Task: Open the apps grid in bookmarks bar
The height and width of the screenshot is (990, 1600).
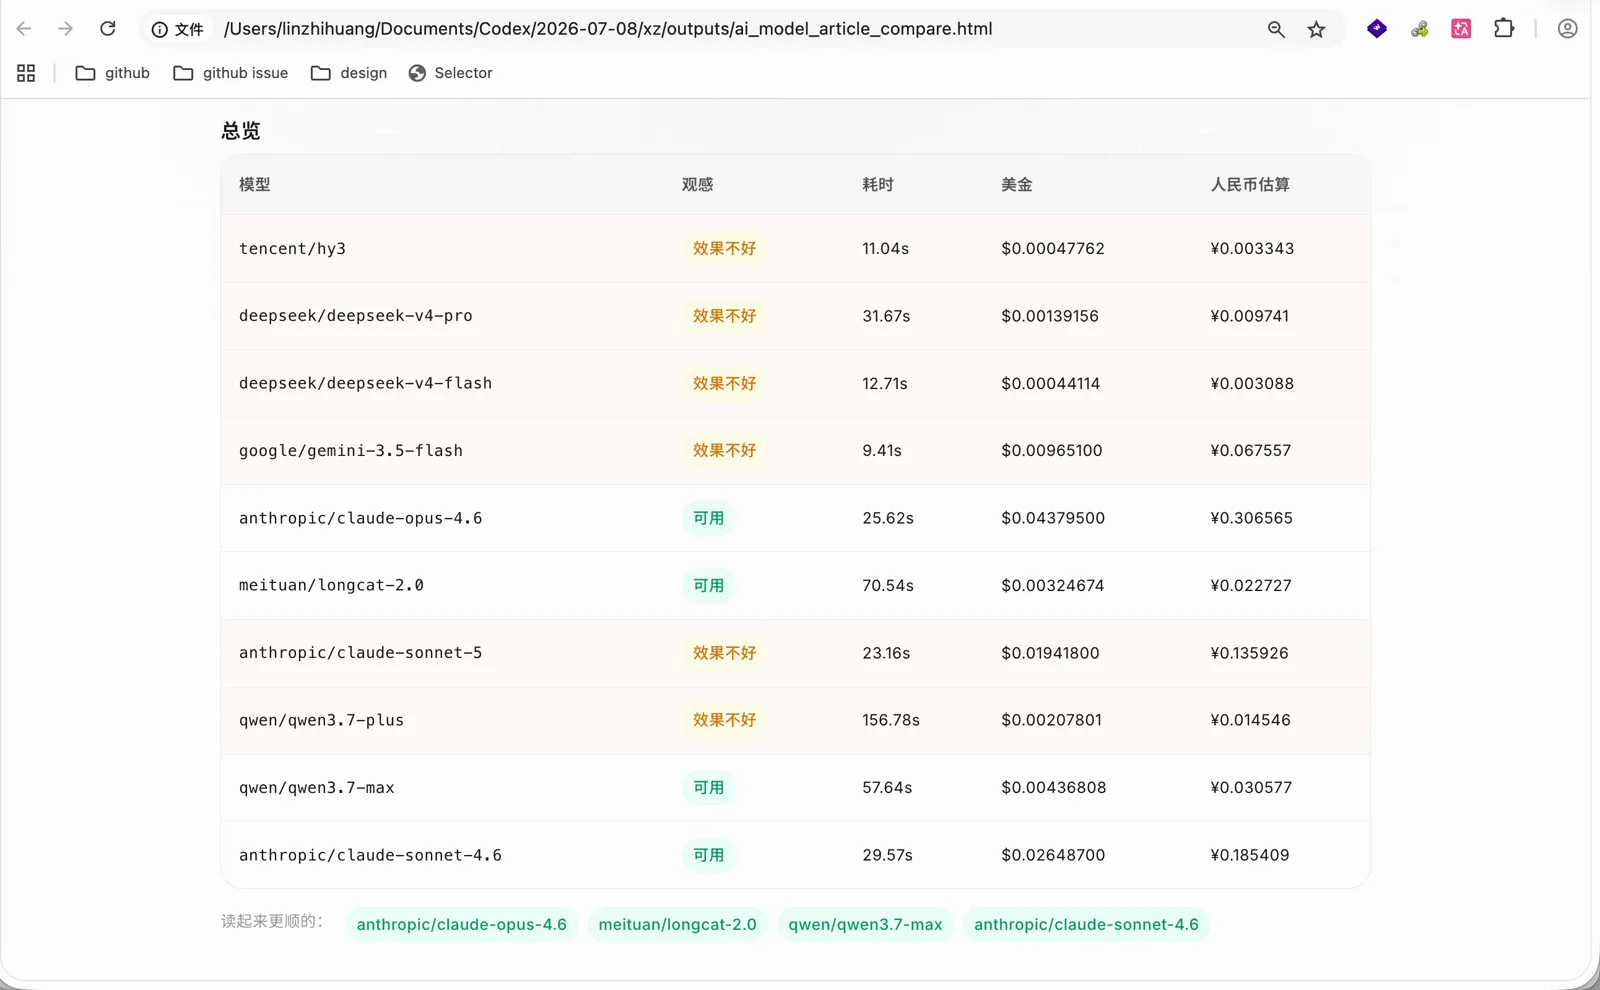Action: tap(26, 73)
